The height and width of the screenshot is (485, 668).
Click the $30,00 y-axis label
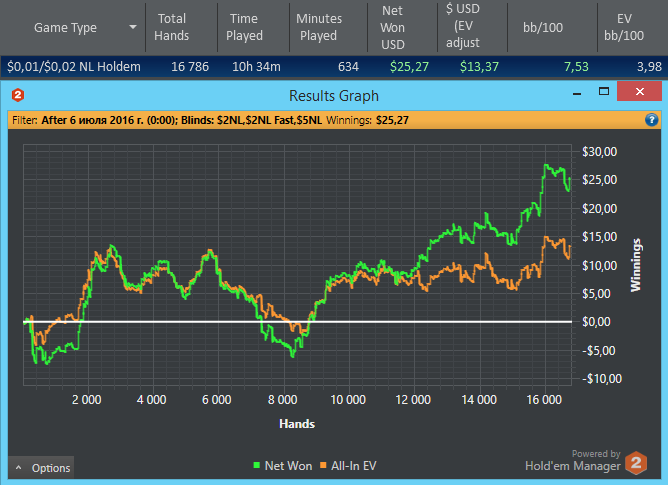pos(599,152)
